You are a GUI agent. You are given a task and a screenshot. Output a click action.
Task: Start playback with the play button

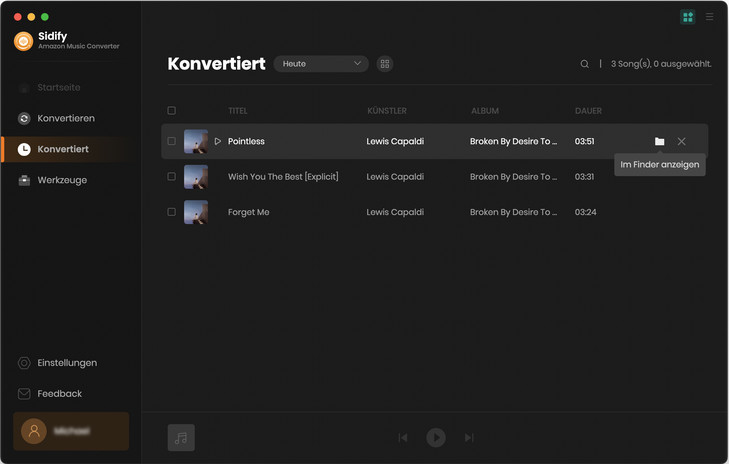(436, 437)
